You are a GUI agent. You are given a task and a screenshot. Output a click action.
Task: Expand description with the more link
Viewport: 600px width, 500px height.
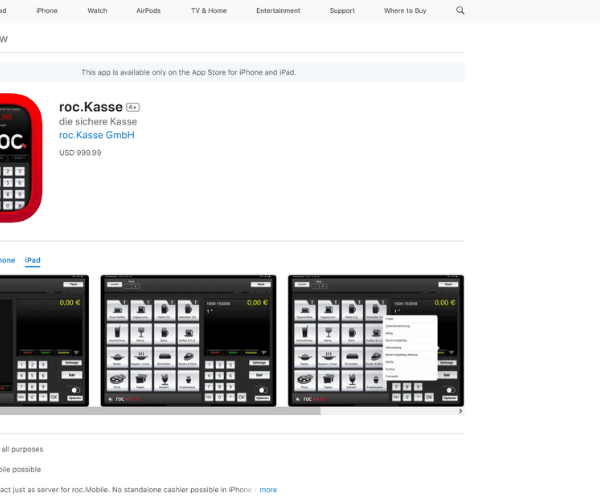(x=268, y=490)
